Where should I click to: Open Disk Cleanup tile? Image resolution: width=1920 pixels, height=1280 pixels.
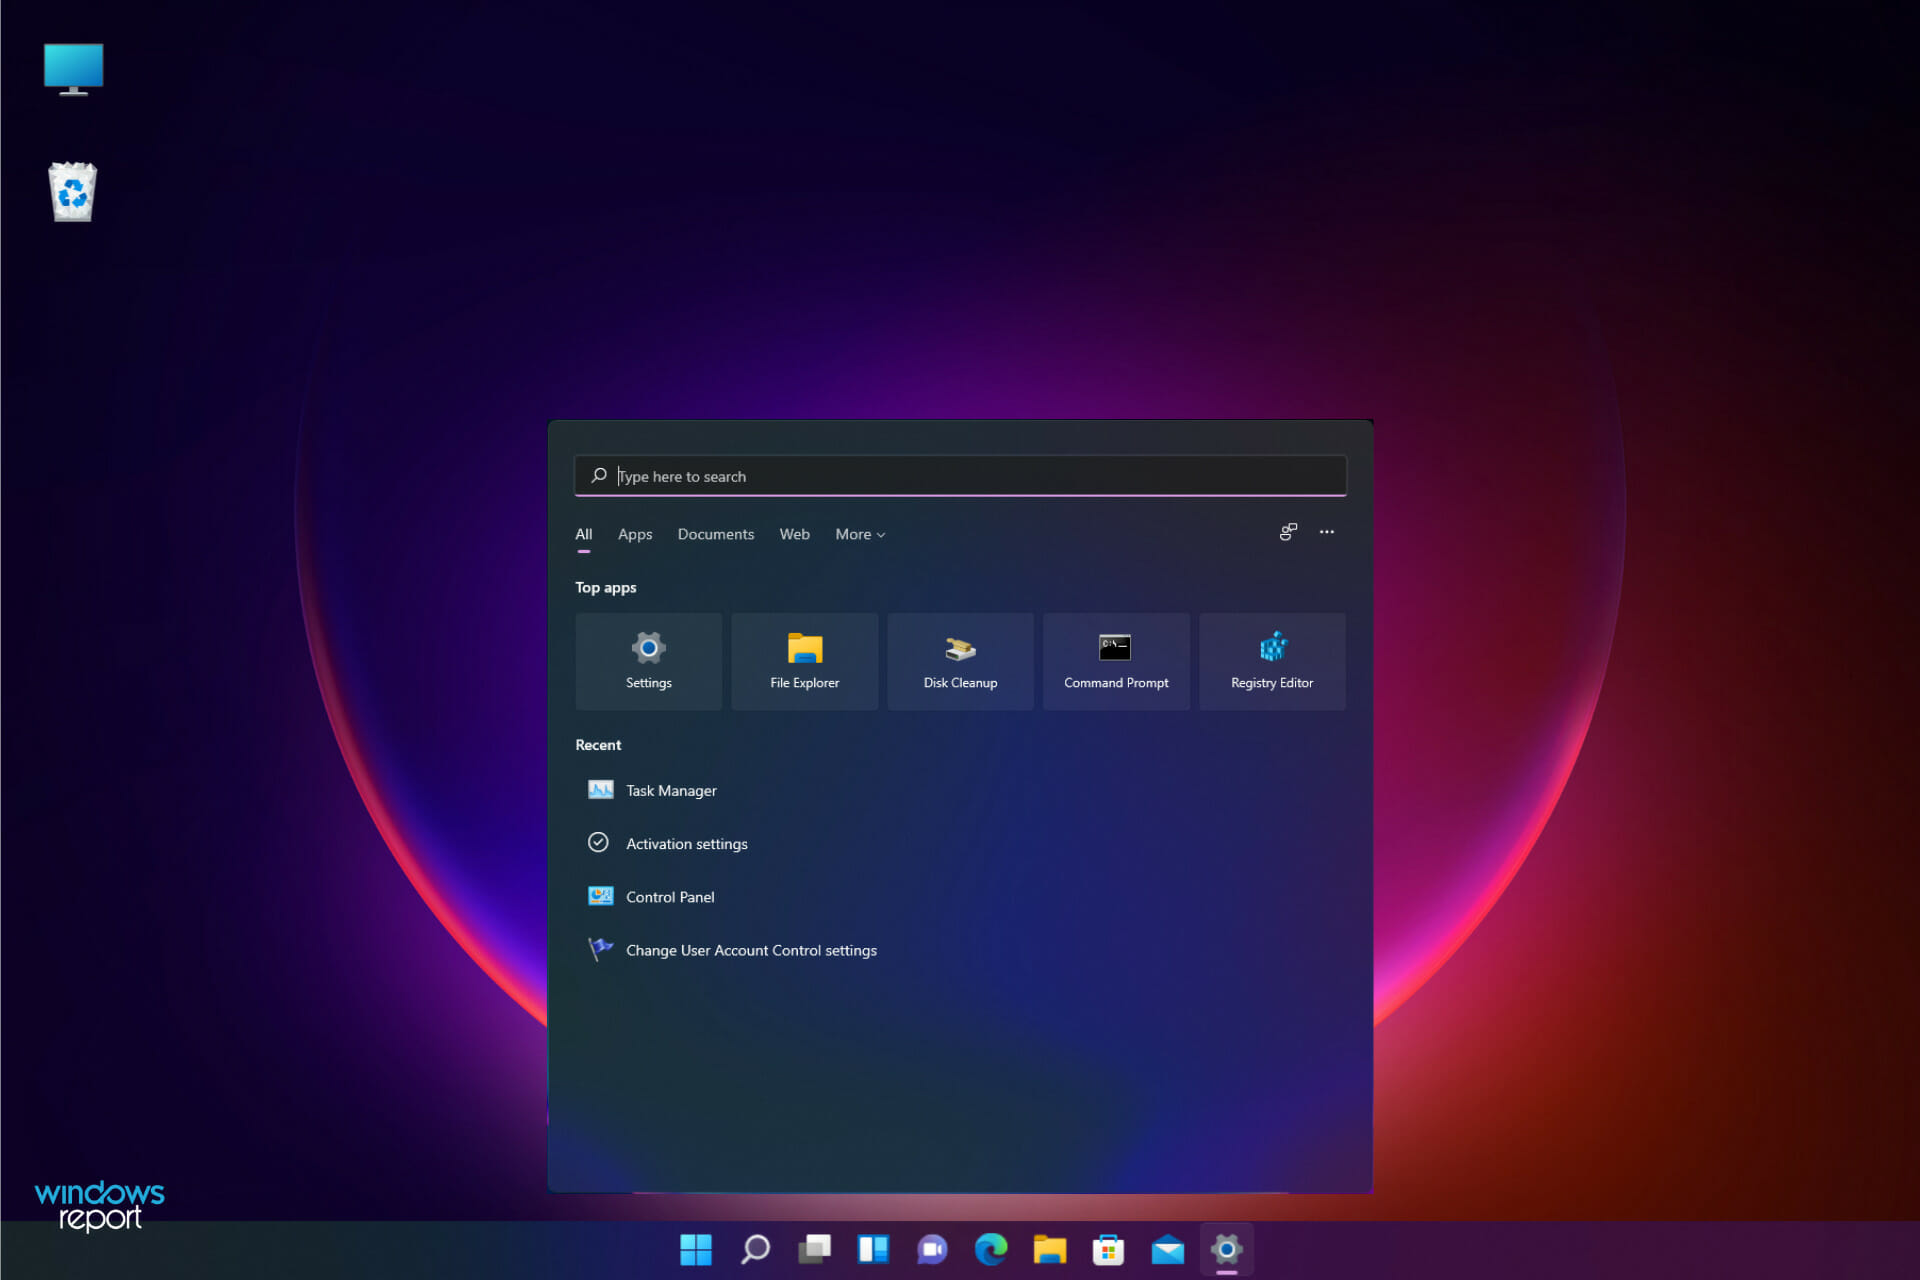[x=960, y=661]
